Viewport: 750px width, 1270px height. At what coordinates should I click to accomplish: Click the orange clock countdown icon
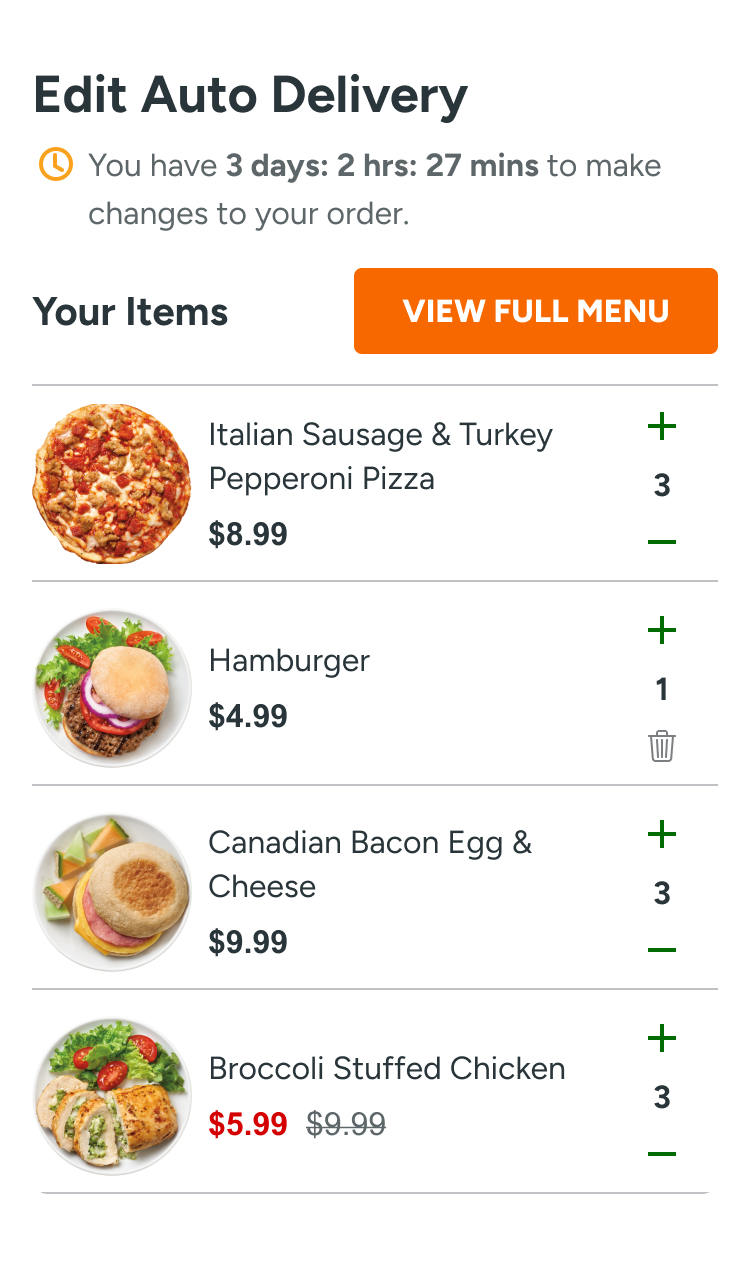coord(56,164)
